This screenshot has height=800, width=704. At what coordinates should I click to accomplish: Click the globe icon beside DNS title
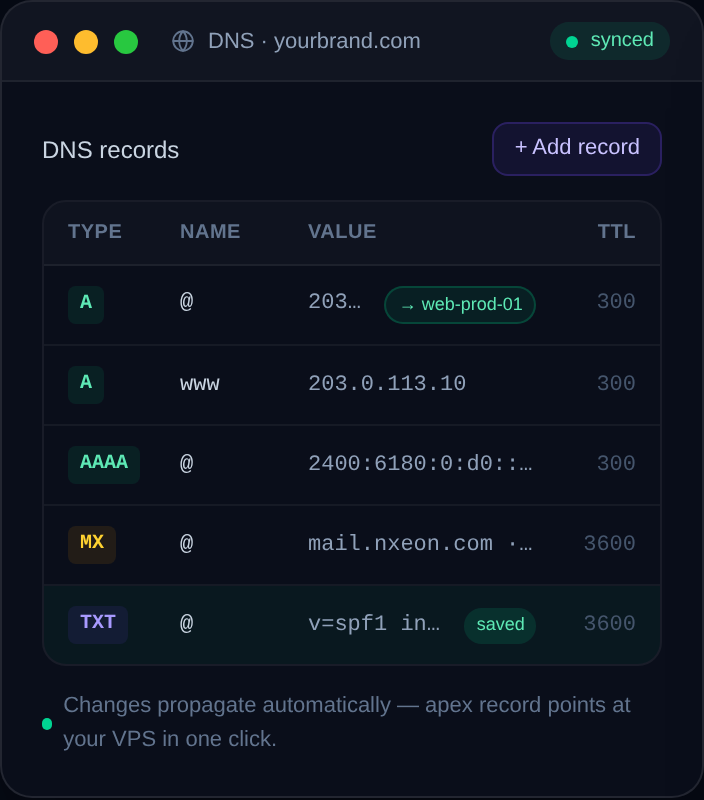(183, 41)
